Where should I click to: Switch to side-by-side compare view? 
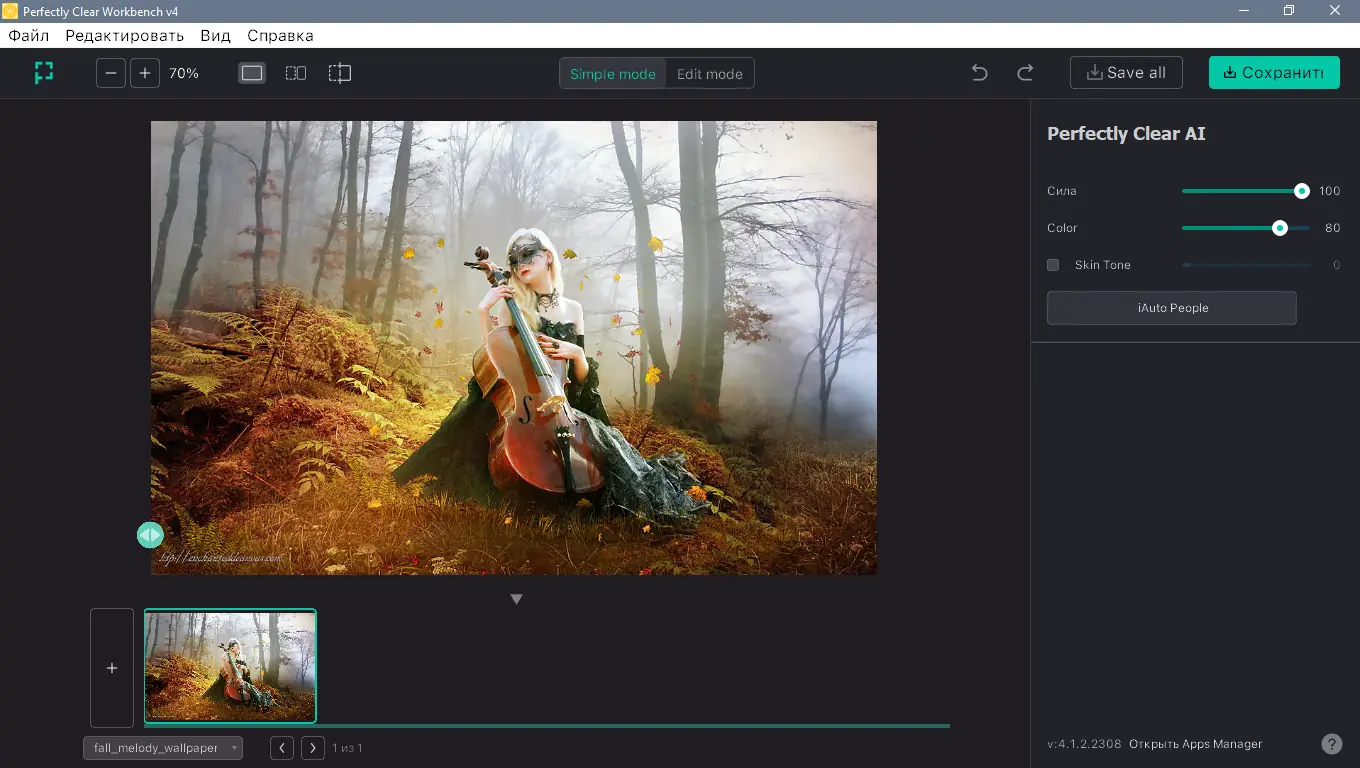(296, 73)
